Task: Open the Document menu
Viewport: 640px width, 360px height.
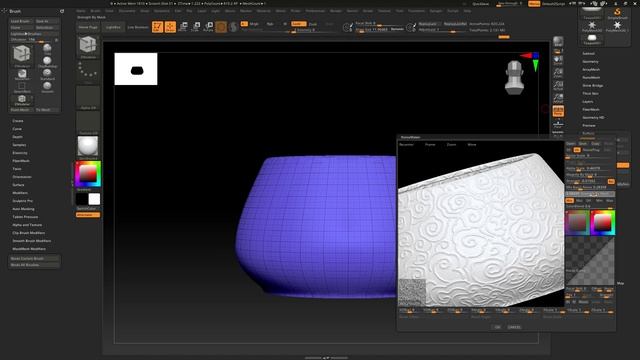Action: (127, 11)
